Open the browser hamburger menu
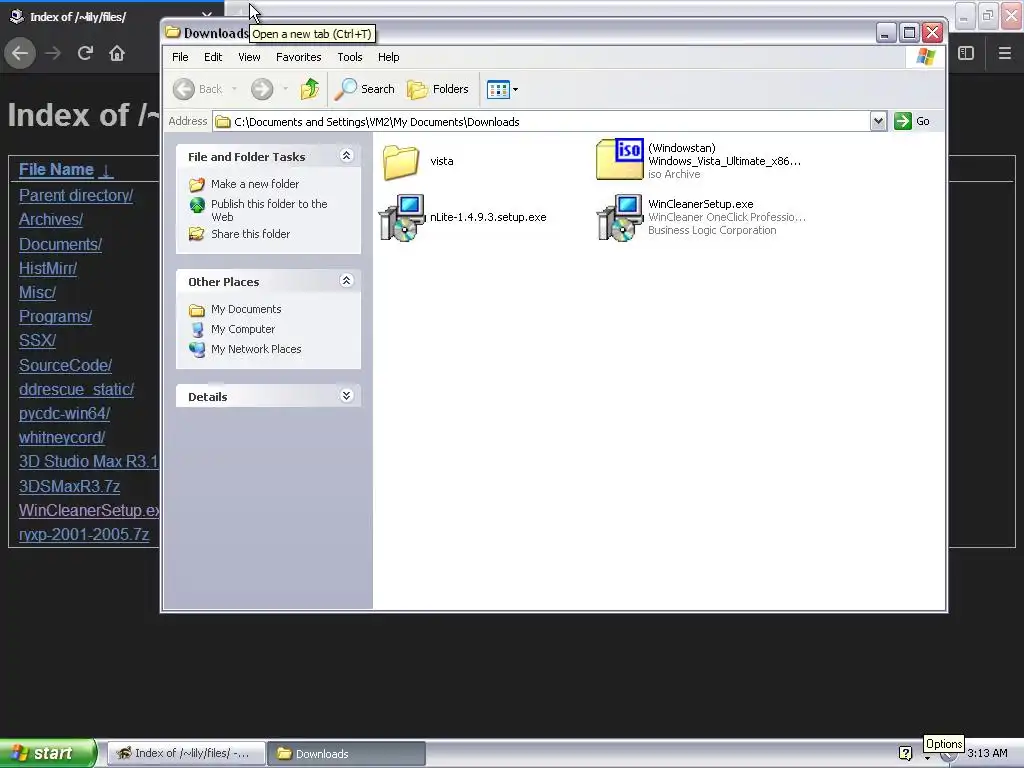This screenshot has height=768, width=1024. tap(1005, 53)
